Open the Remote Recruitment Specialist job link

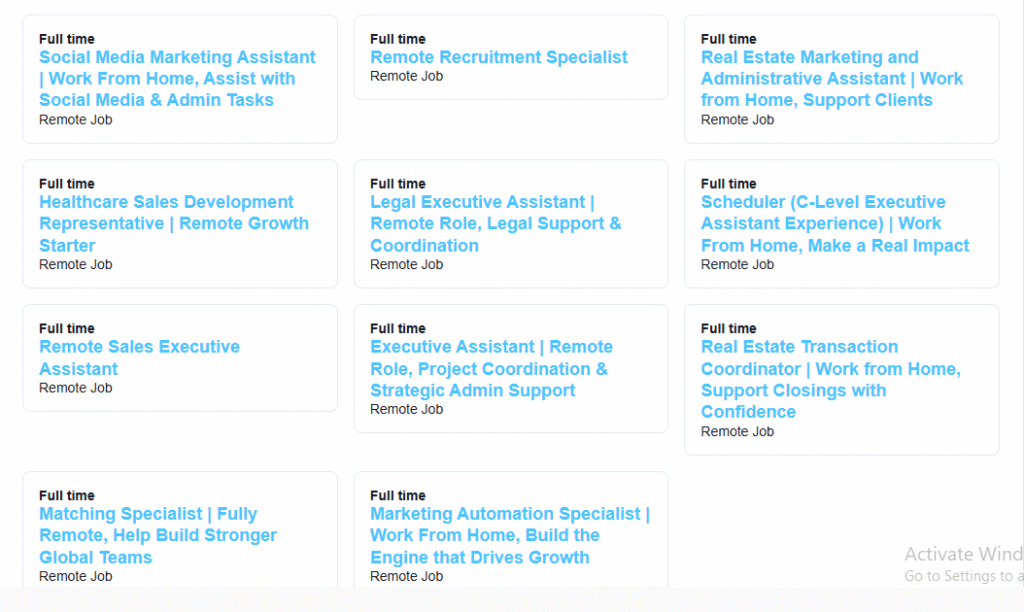[498, 58]
